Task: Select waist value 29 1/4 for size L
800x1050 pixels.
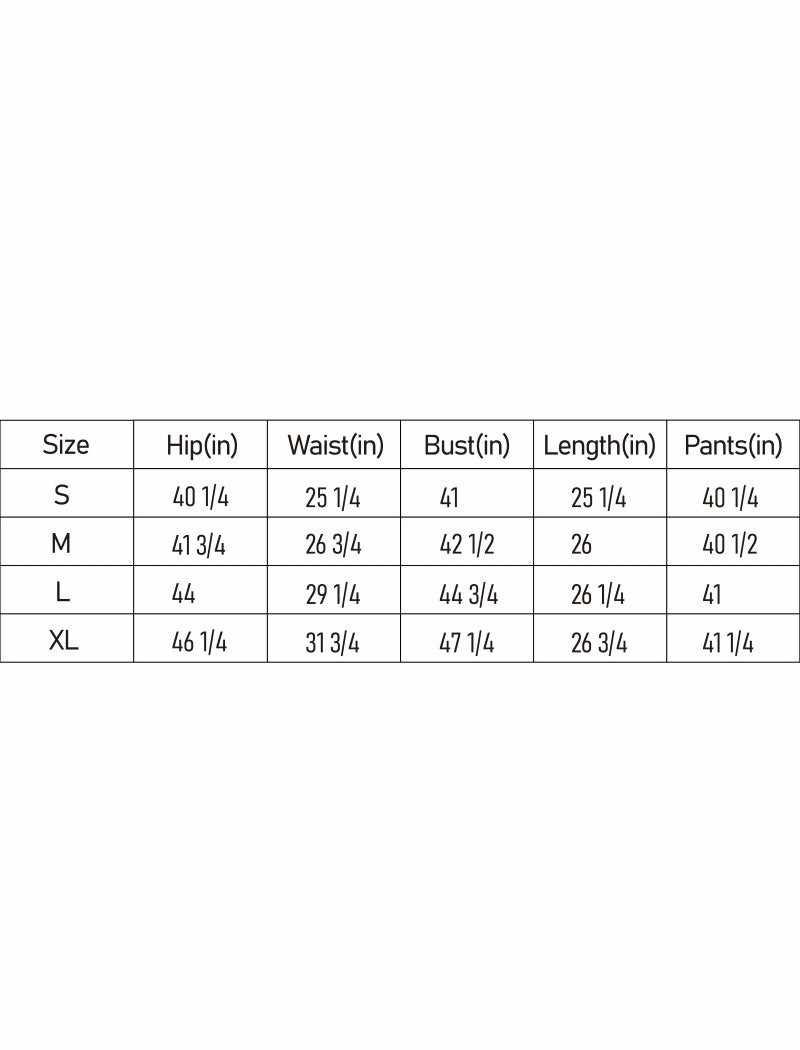Action: point(333,594)
